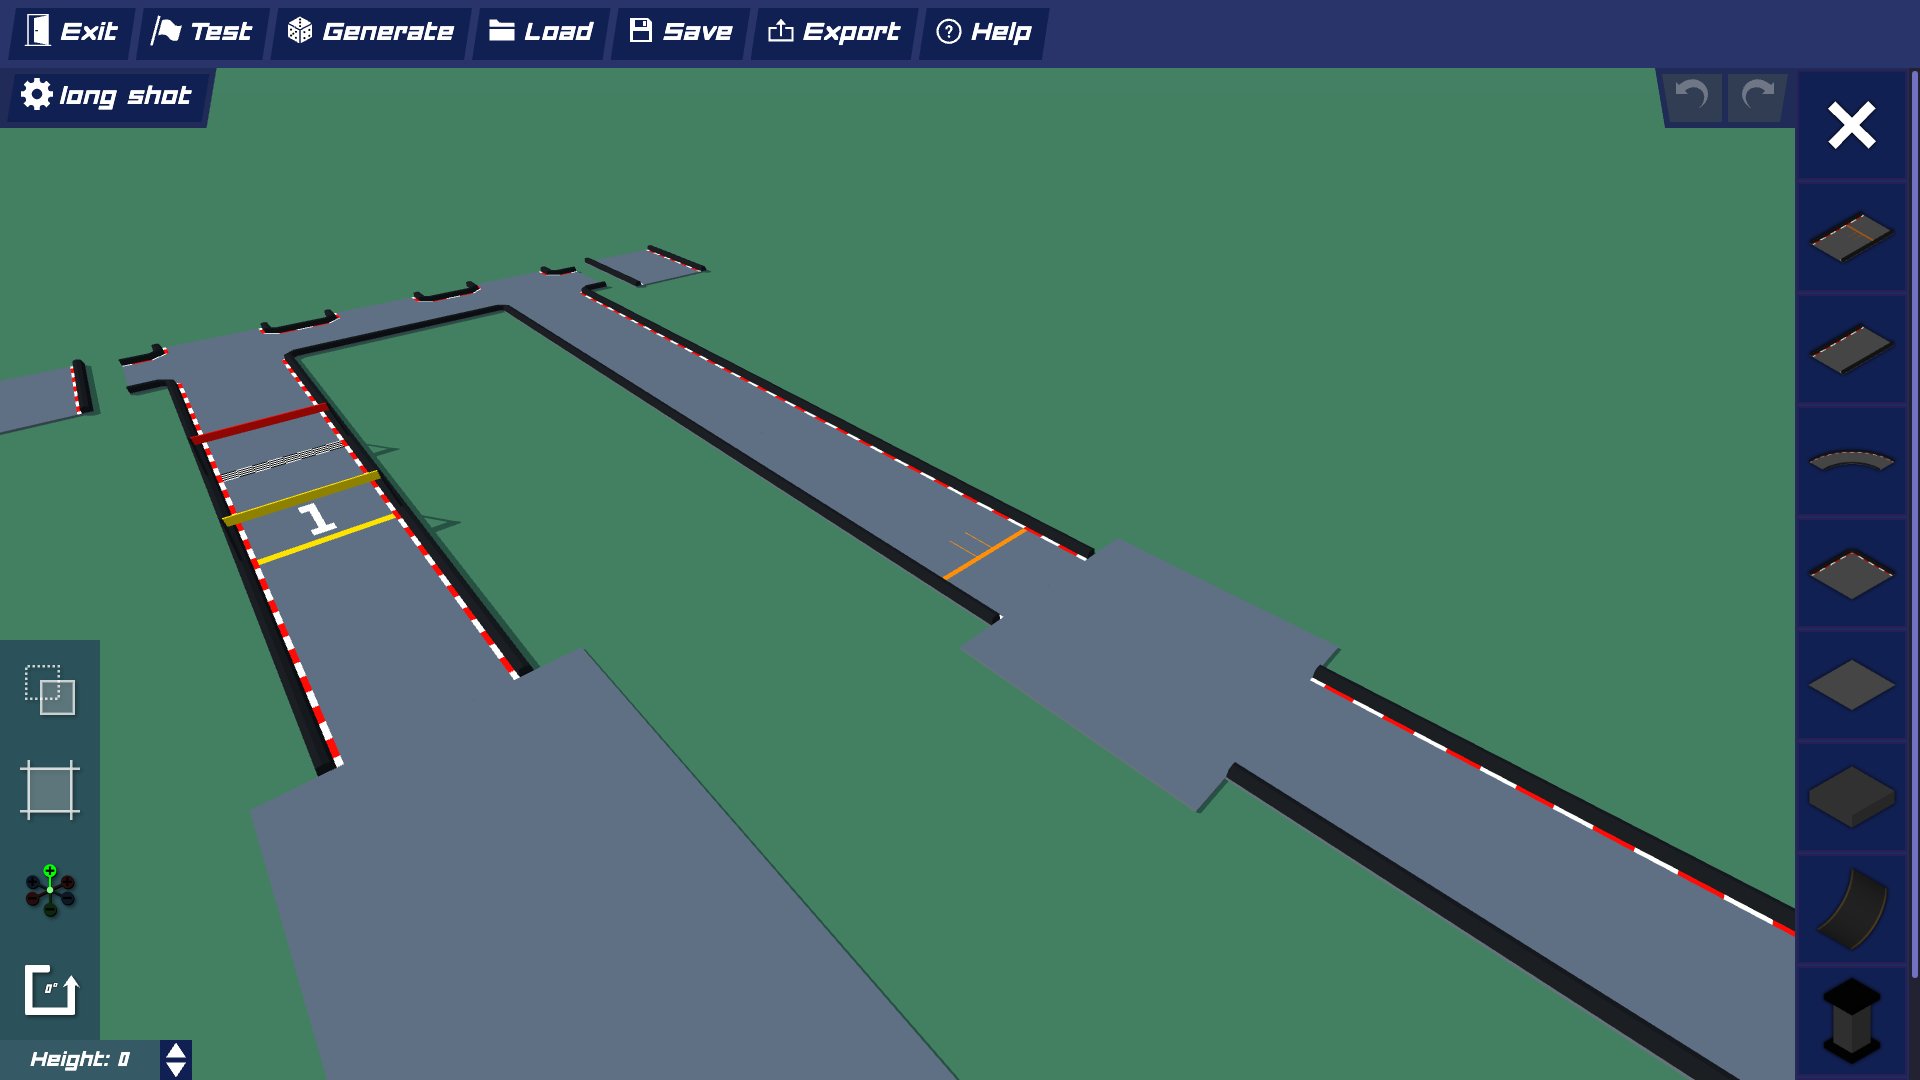Open the Generate menu
The width and height of the screenshot is (1920, 1080).
point(372,31)
